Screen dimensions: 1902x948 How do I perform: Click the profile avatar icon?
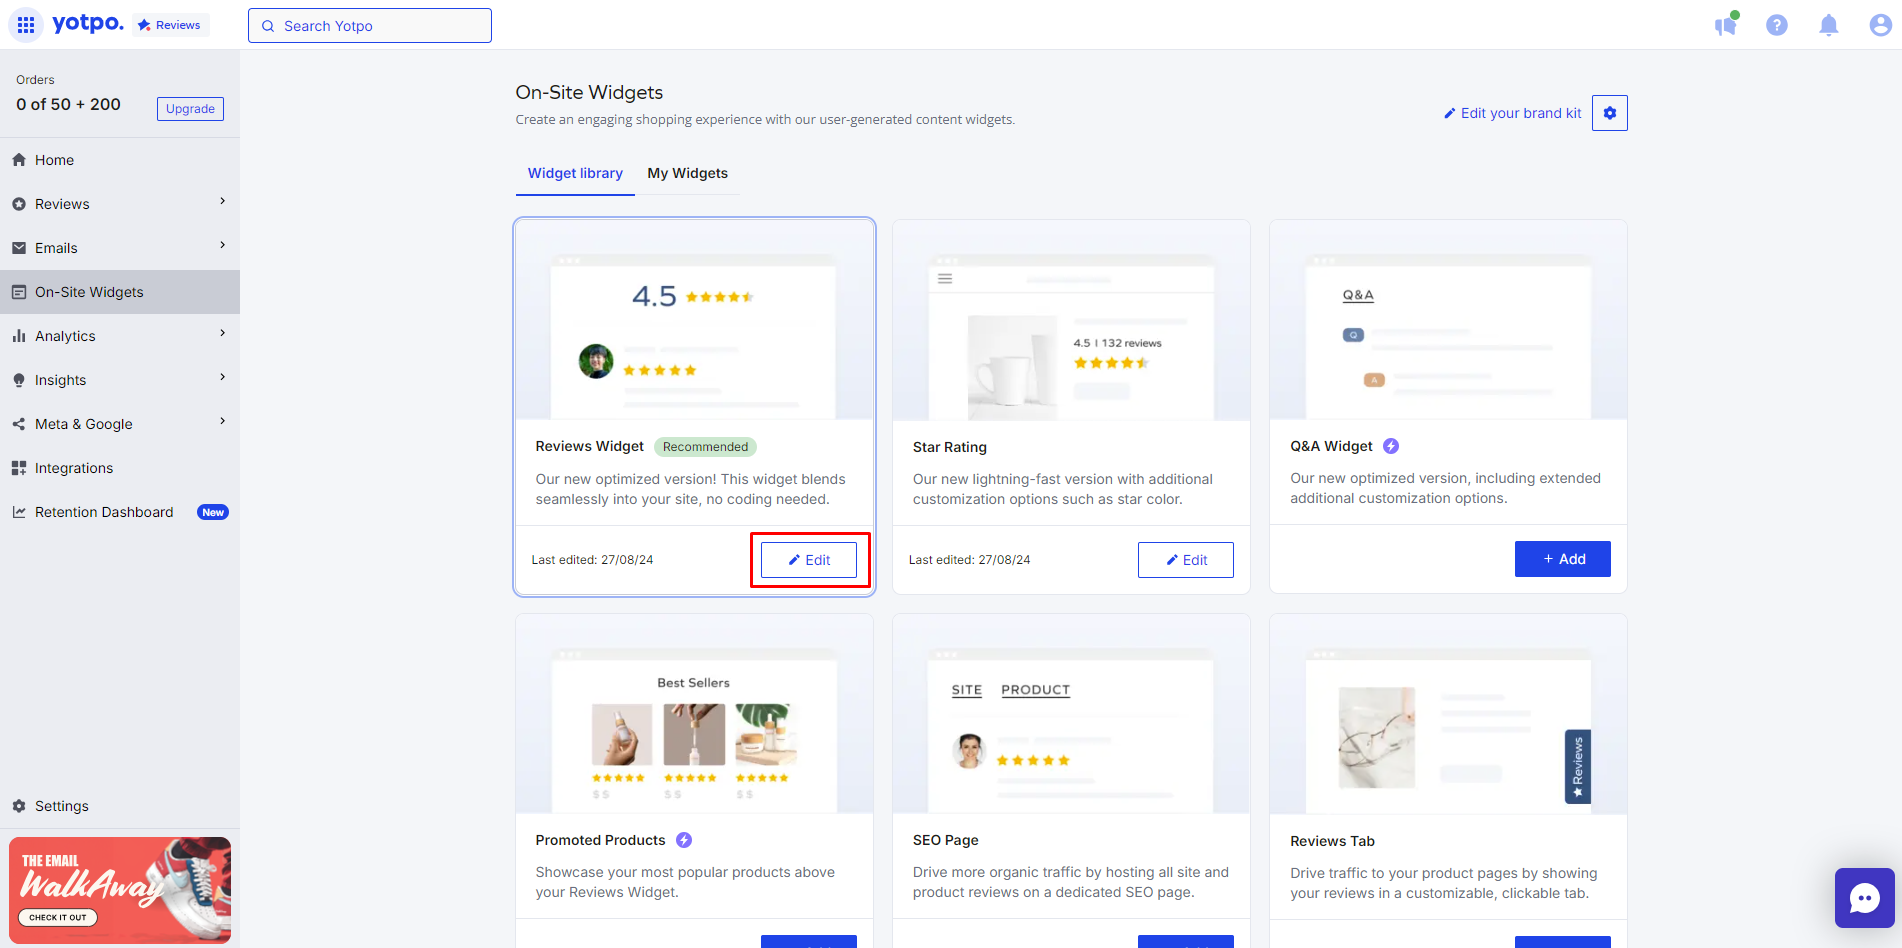pos(1880,25)
